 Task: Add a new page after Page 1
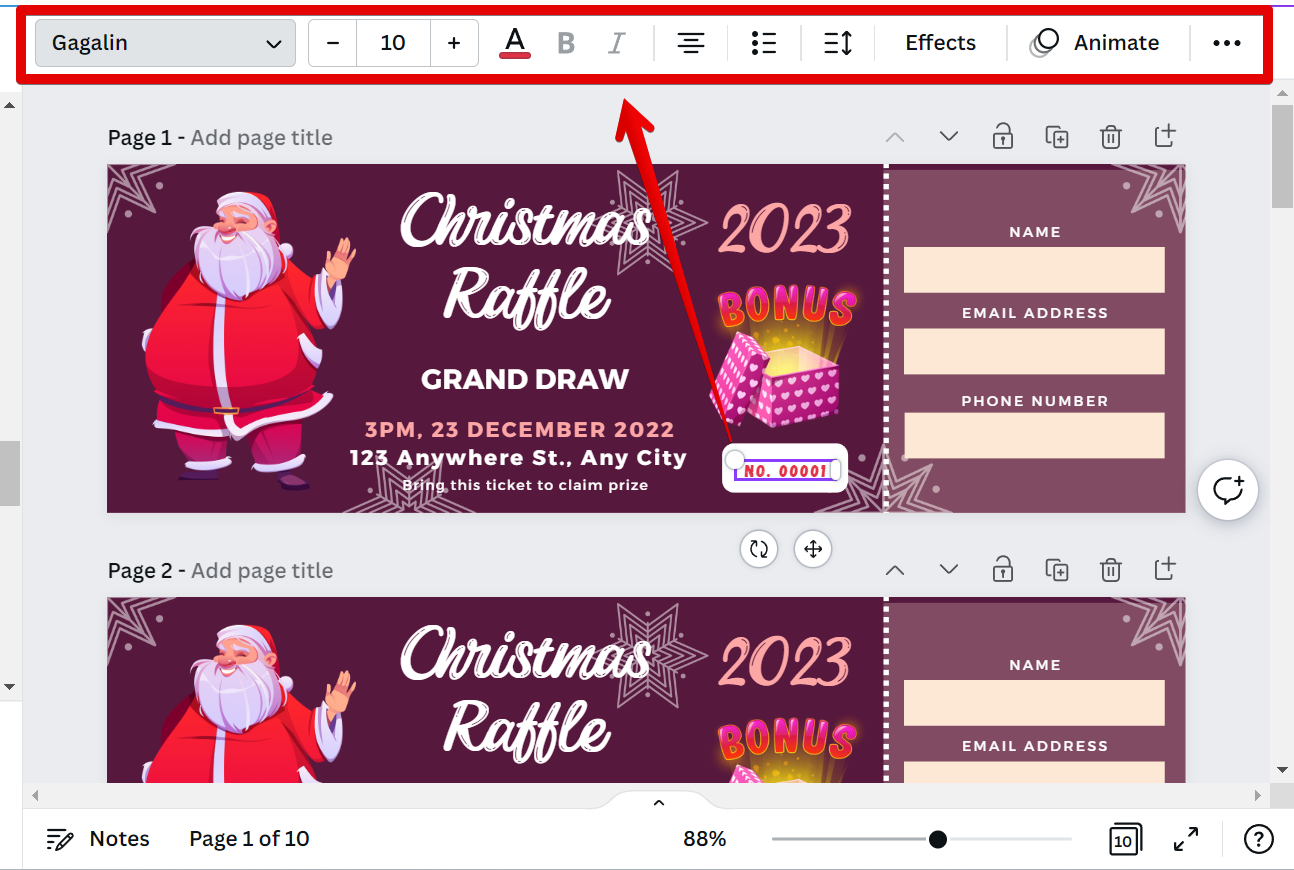[1164, 137]
